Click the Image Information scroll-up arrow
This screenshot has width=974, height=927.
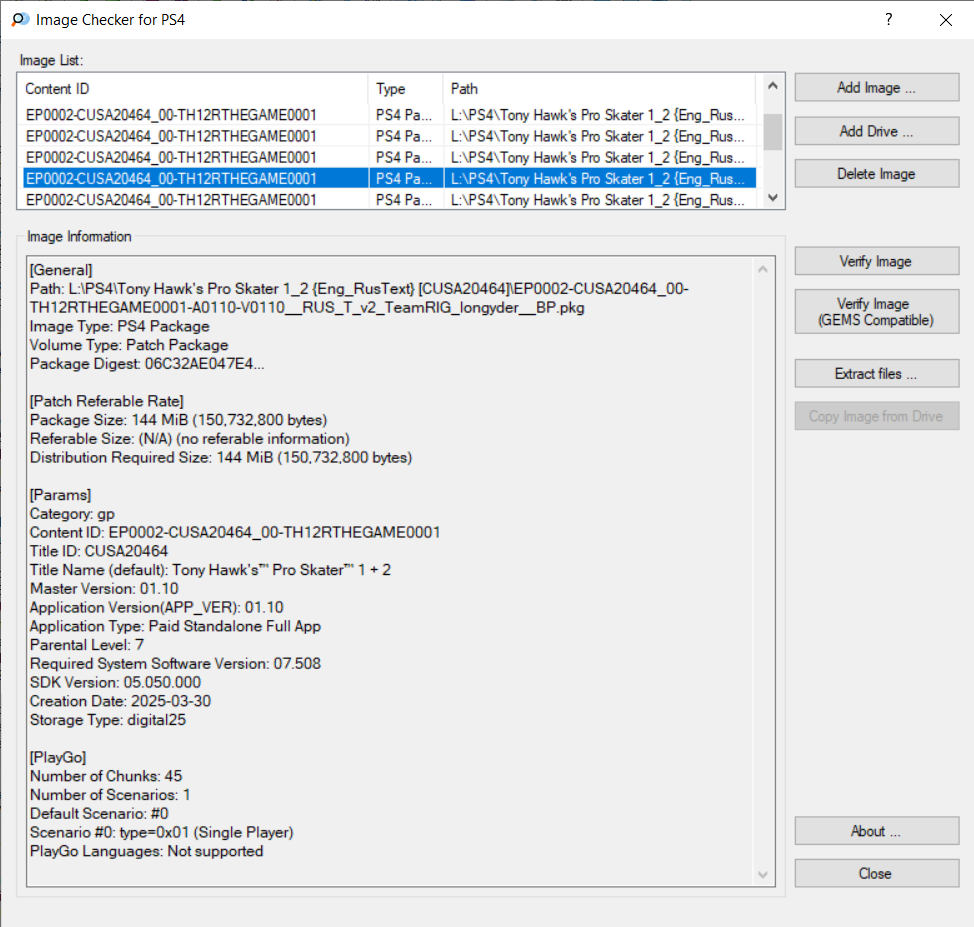tap(763, 269)
